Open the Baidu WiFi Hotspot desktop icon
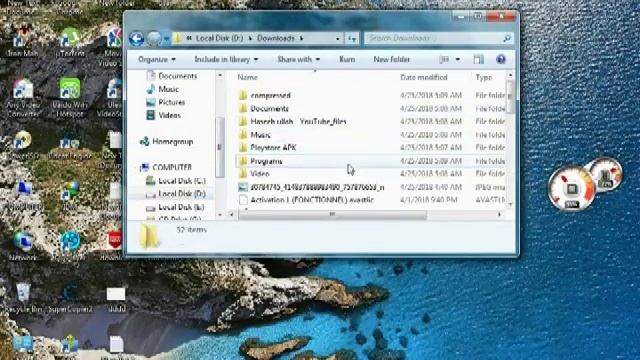 click(x=69, y=98)
